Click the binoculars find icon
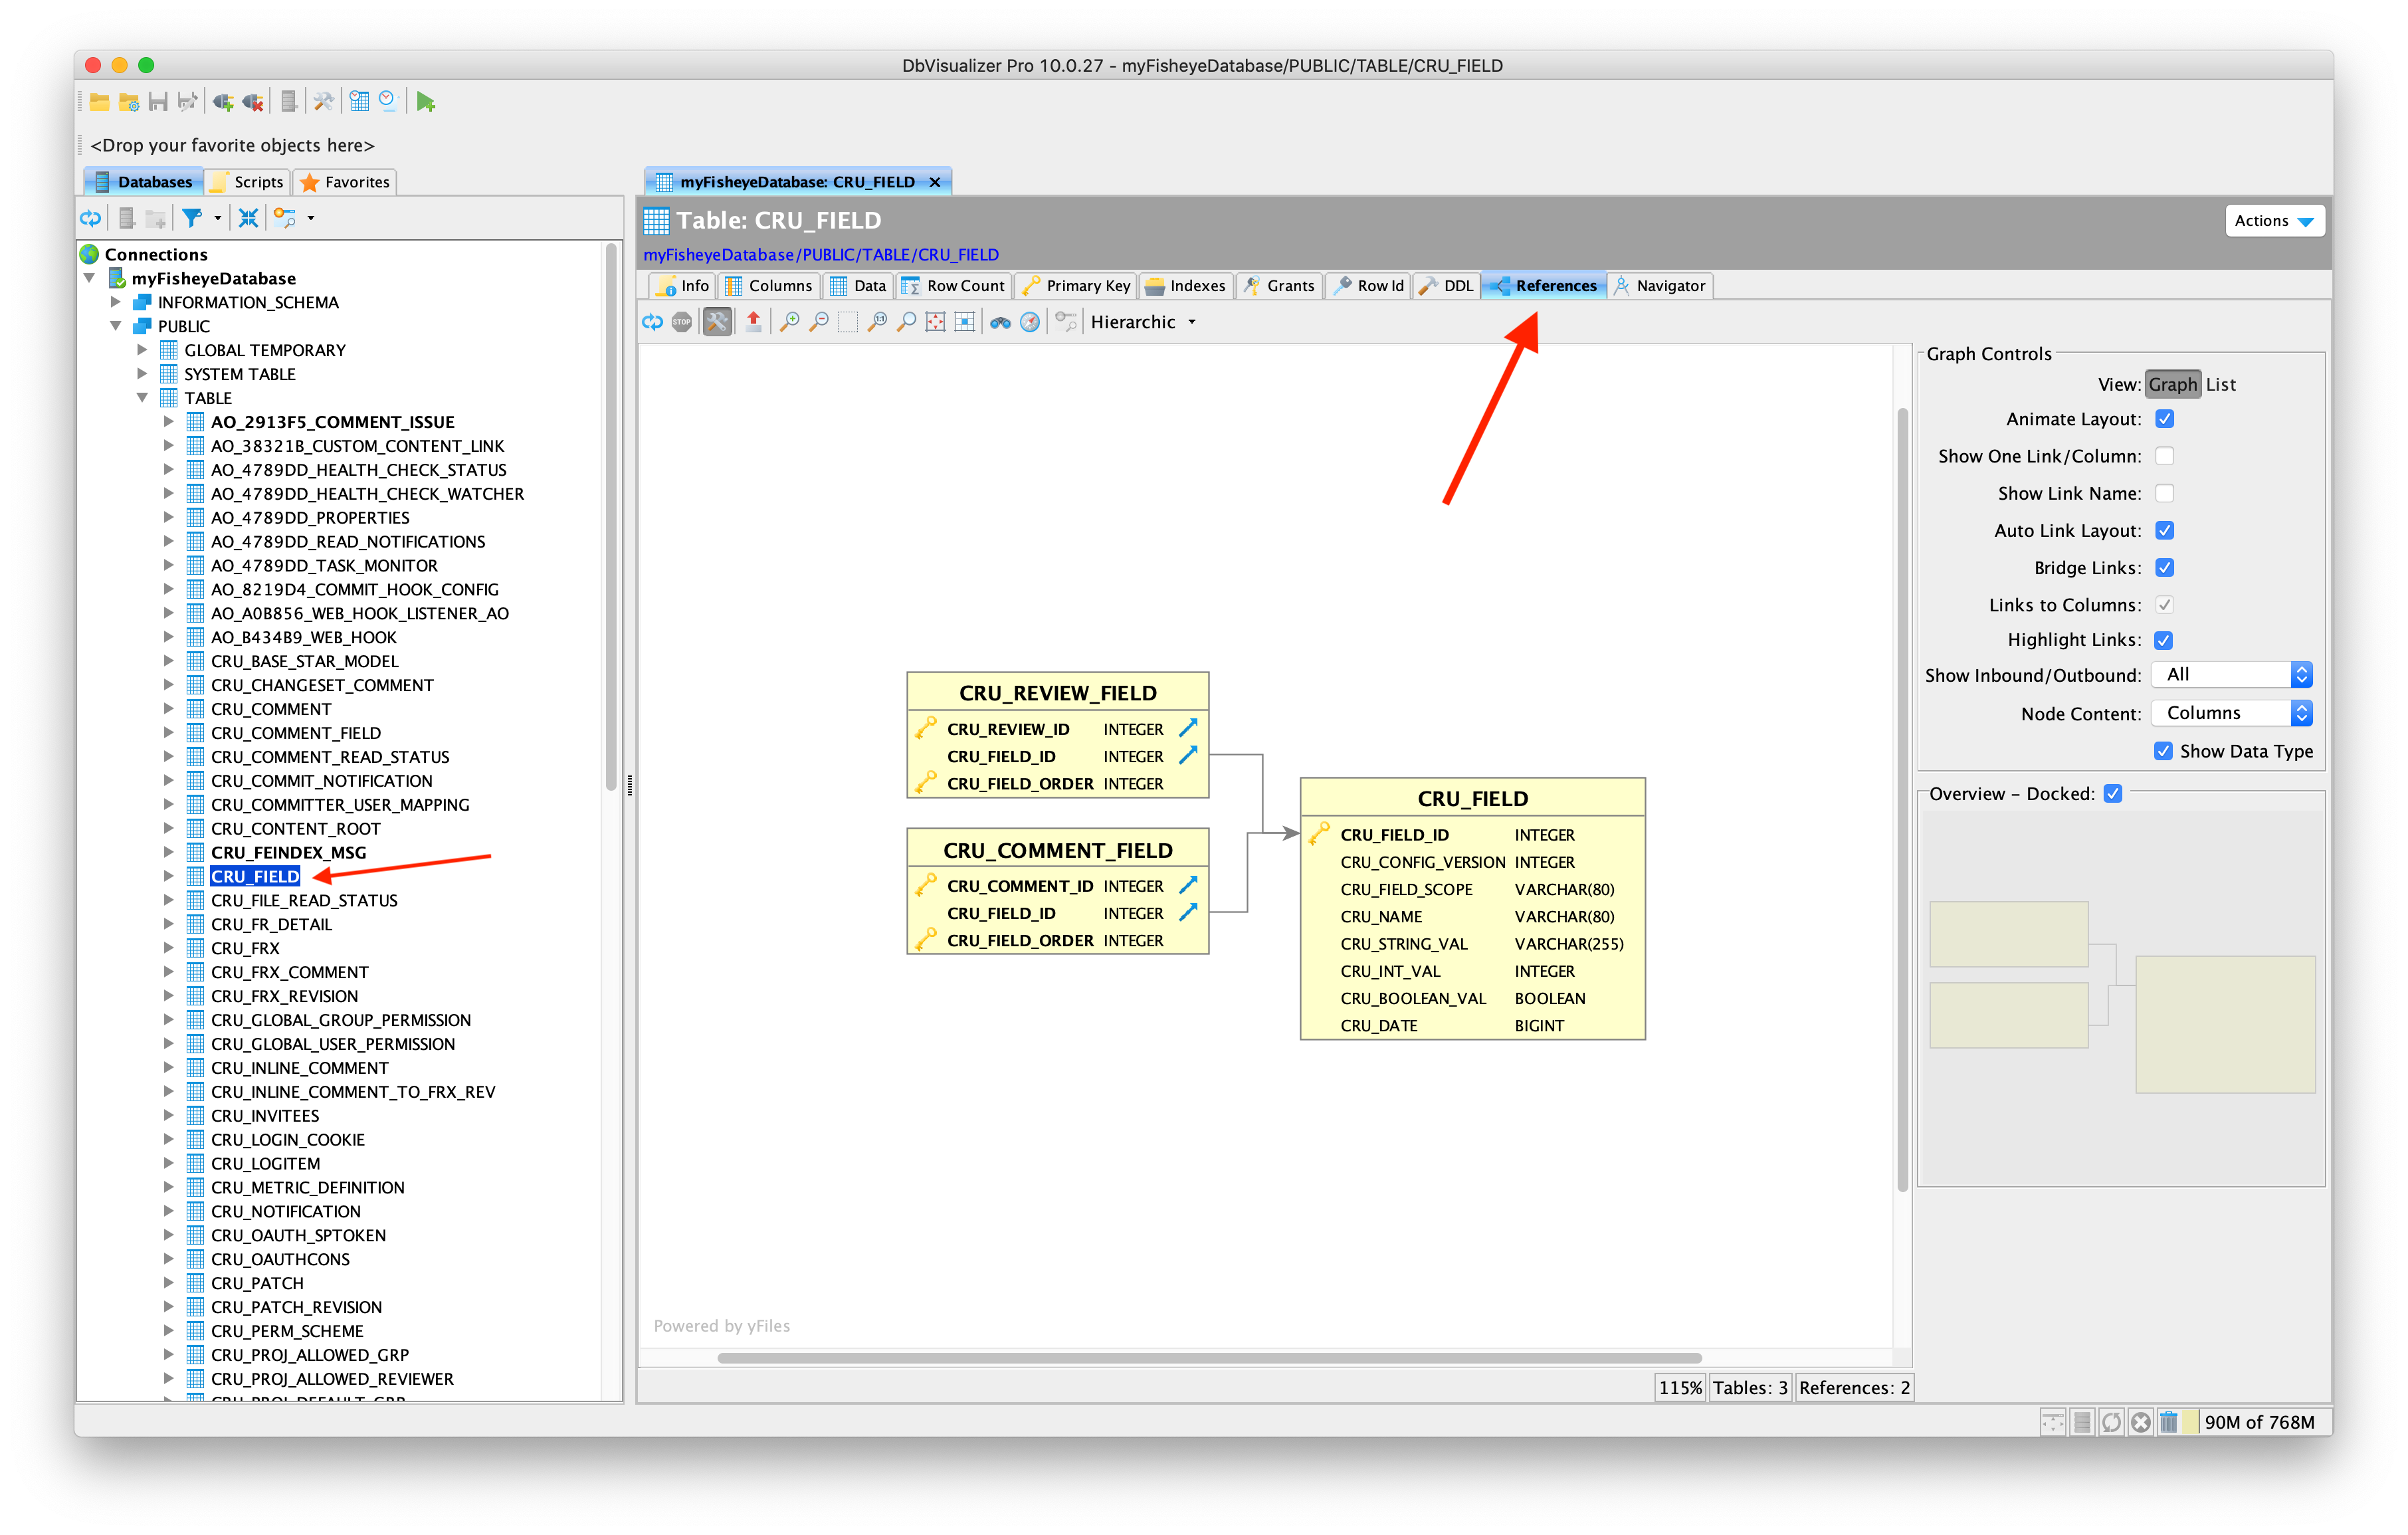The height and width of the screenshot is (1535, 2408). [x=1000, y=322]
